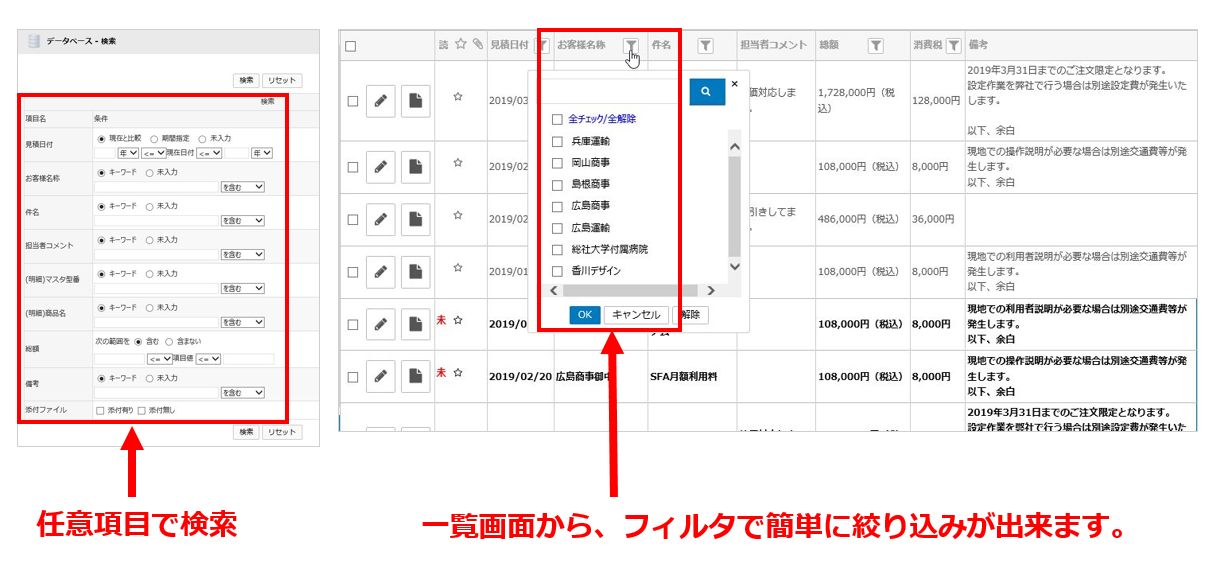Select the 期間指定 radio for 見積日付

point(153,138)
